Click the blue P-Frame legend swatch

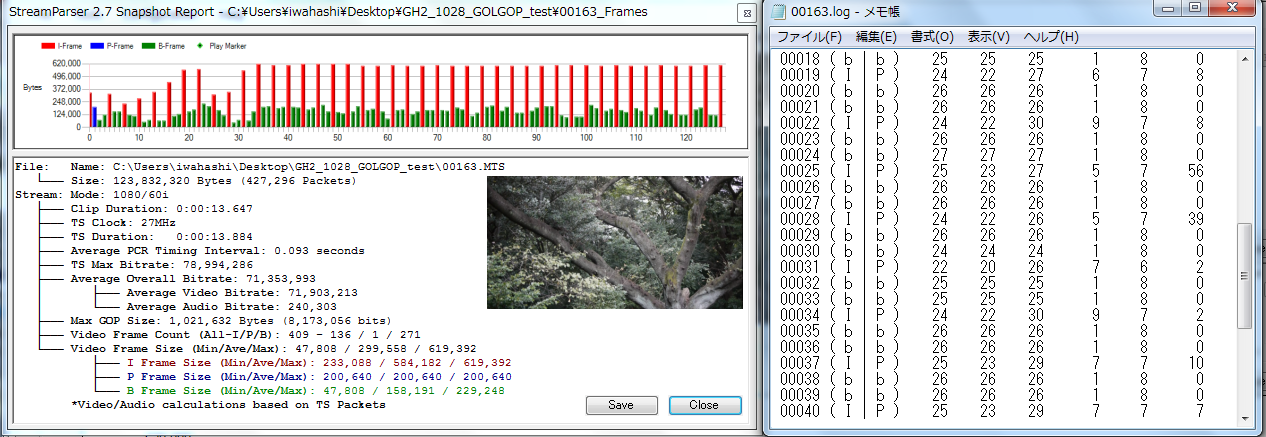pyautogui.click(x=96, y=46)
